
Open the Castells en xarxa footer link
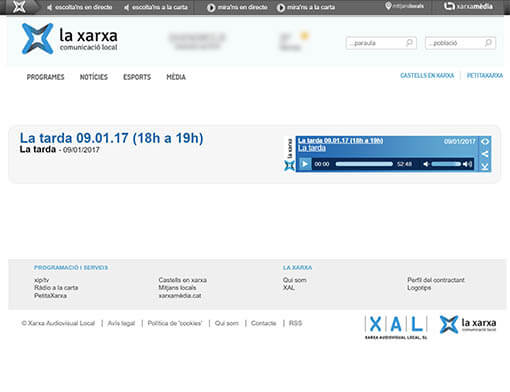point(183,280)
